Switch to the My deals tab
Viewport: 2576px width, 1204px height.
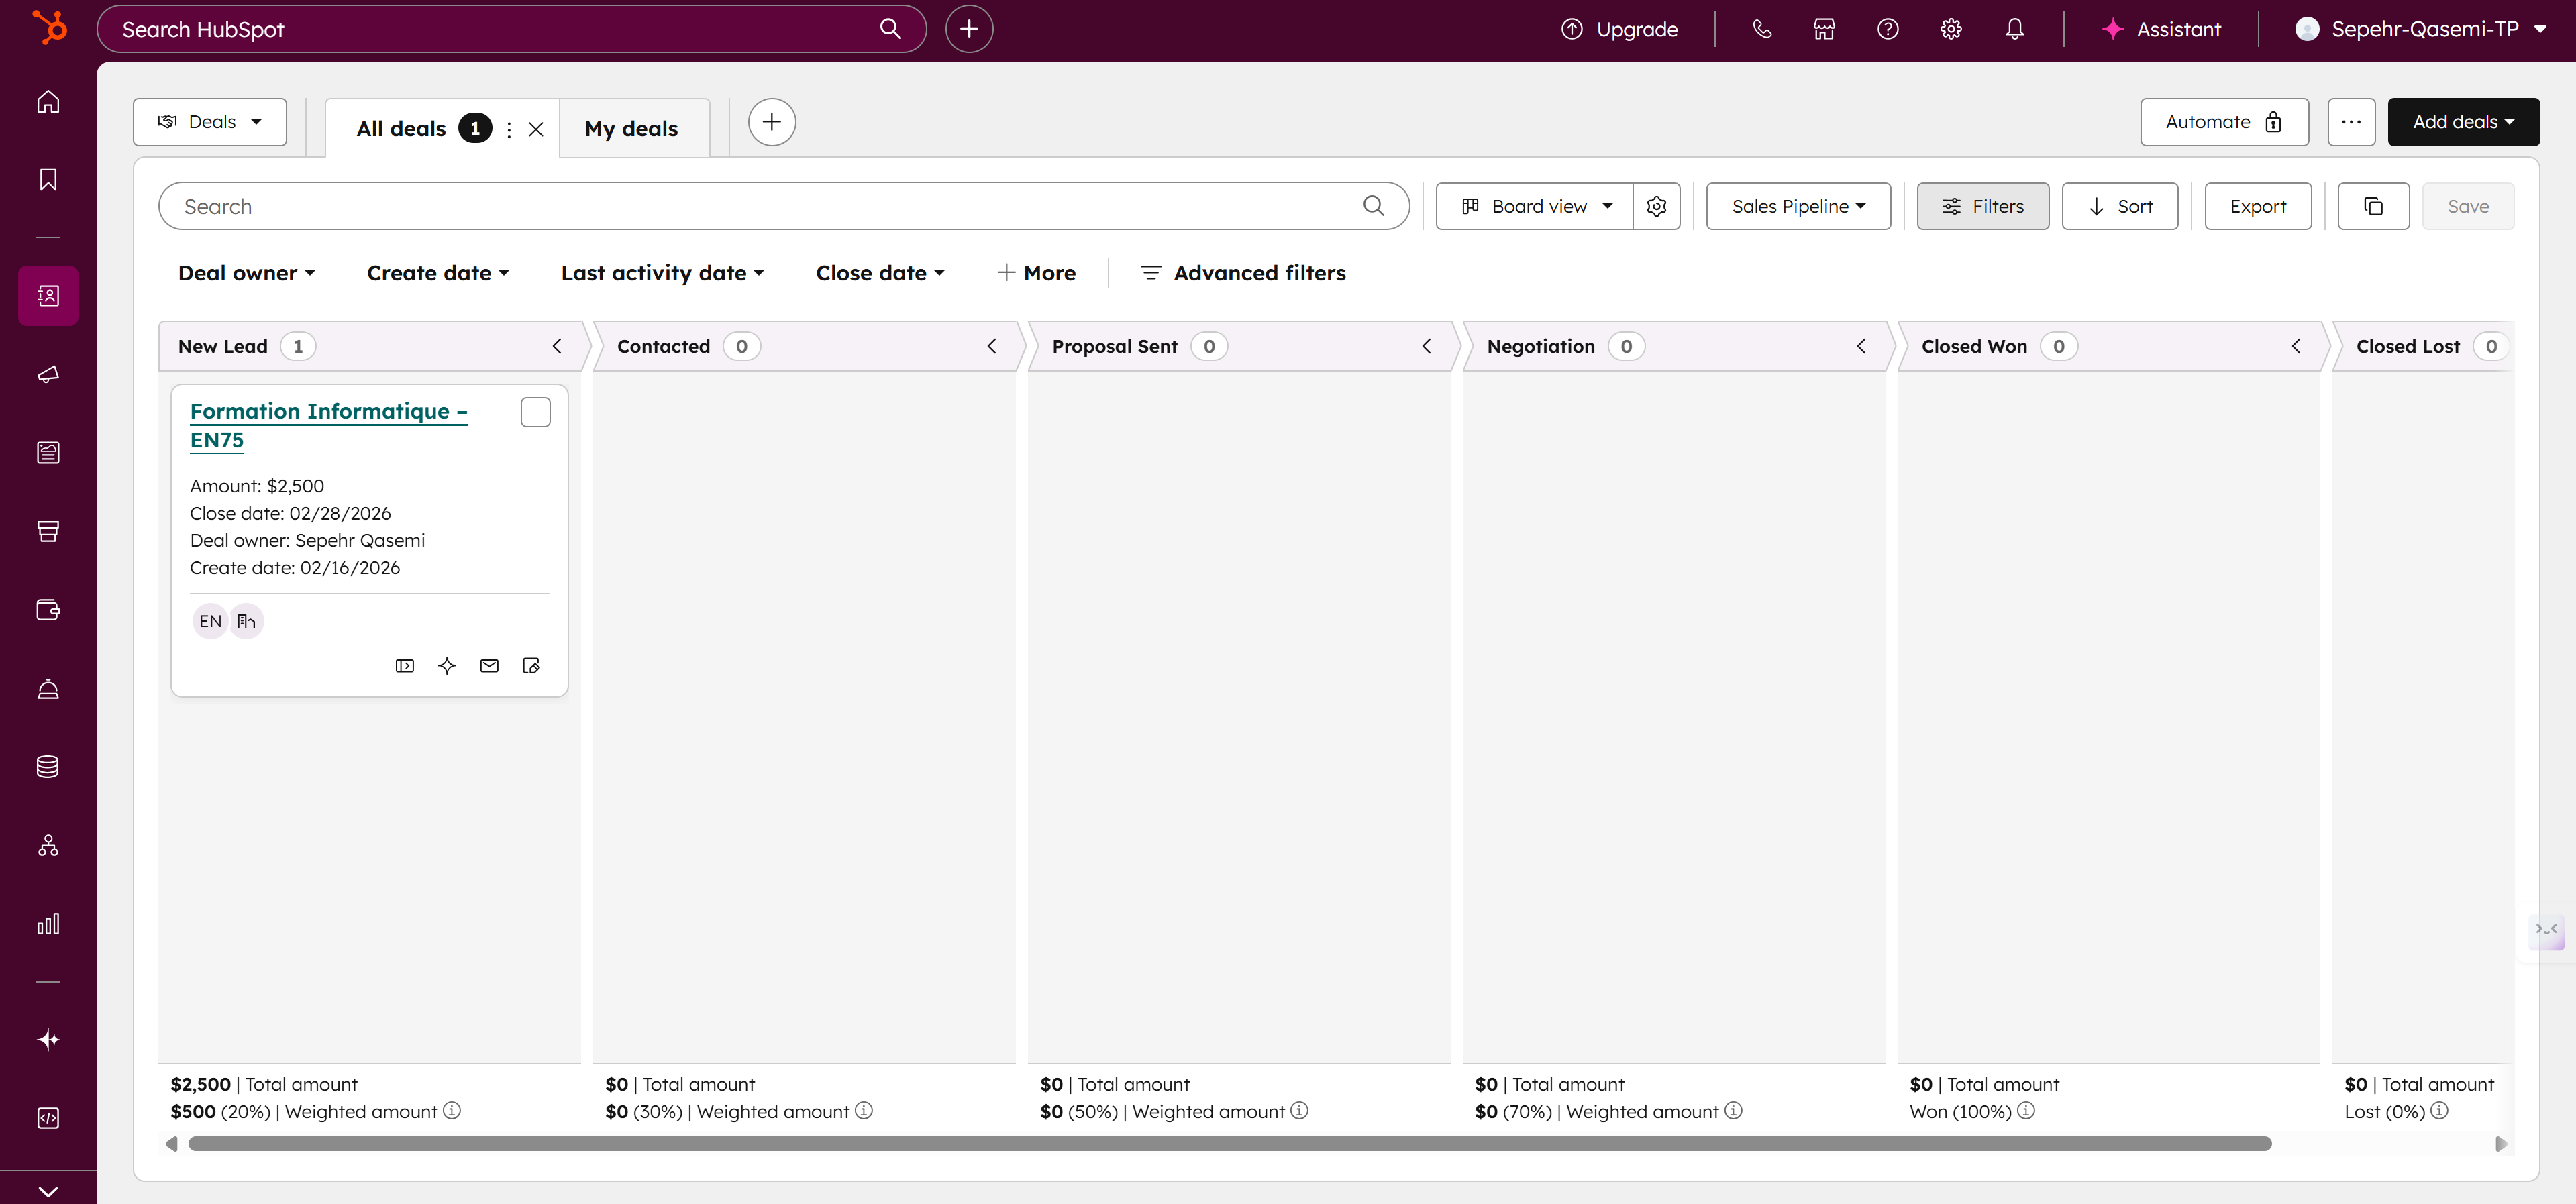point(632,127)
